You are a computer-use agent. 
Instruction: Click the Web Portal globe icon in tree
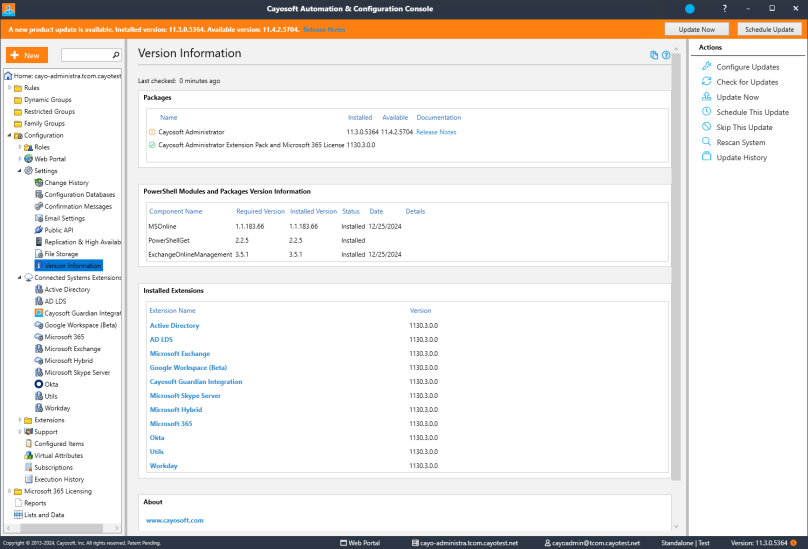click(x=28, y=159)
